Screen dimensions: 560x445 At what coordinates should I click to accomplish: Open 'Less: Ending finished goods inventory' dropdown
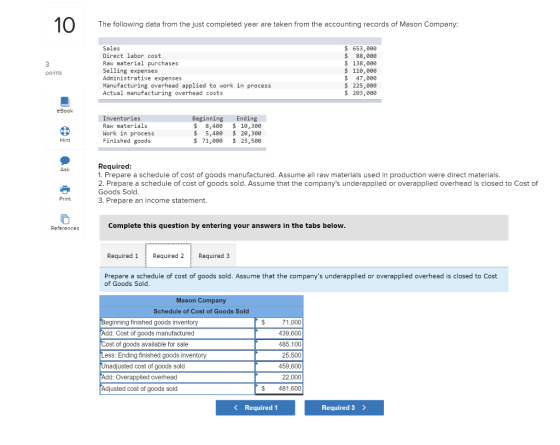[177, 355]
